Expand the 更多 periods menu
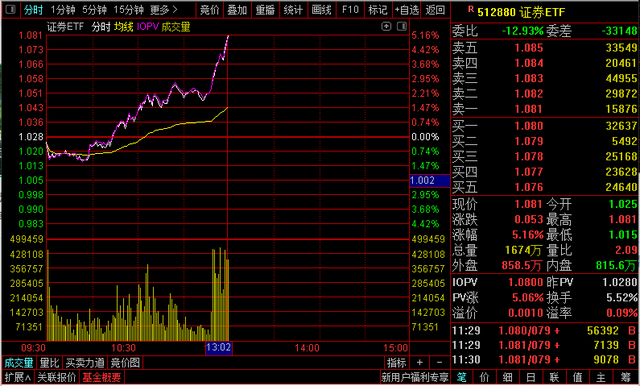Viewport: 640px width, 386px height. [x=164, y=10]
